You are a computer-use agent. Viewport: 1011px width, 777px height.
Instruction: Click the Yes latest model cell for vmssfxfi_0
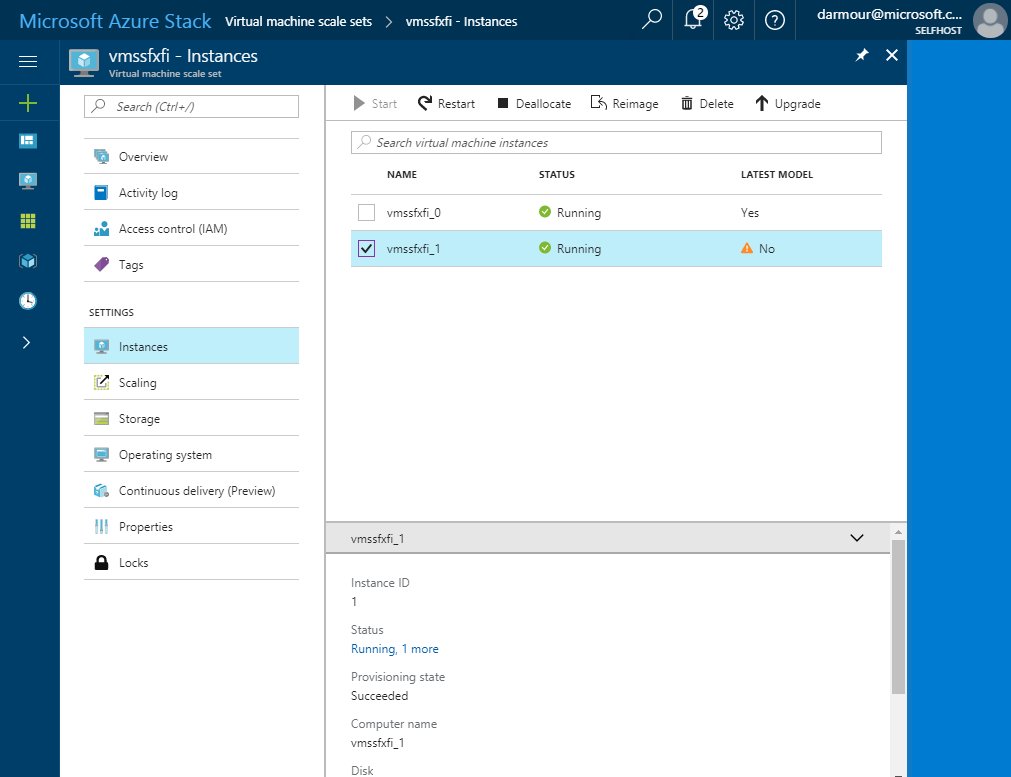[749, 213]
